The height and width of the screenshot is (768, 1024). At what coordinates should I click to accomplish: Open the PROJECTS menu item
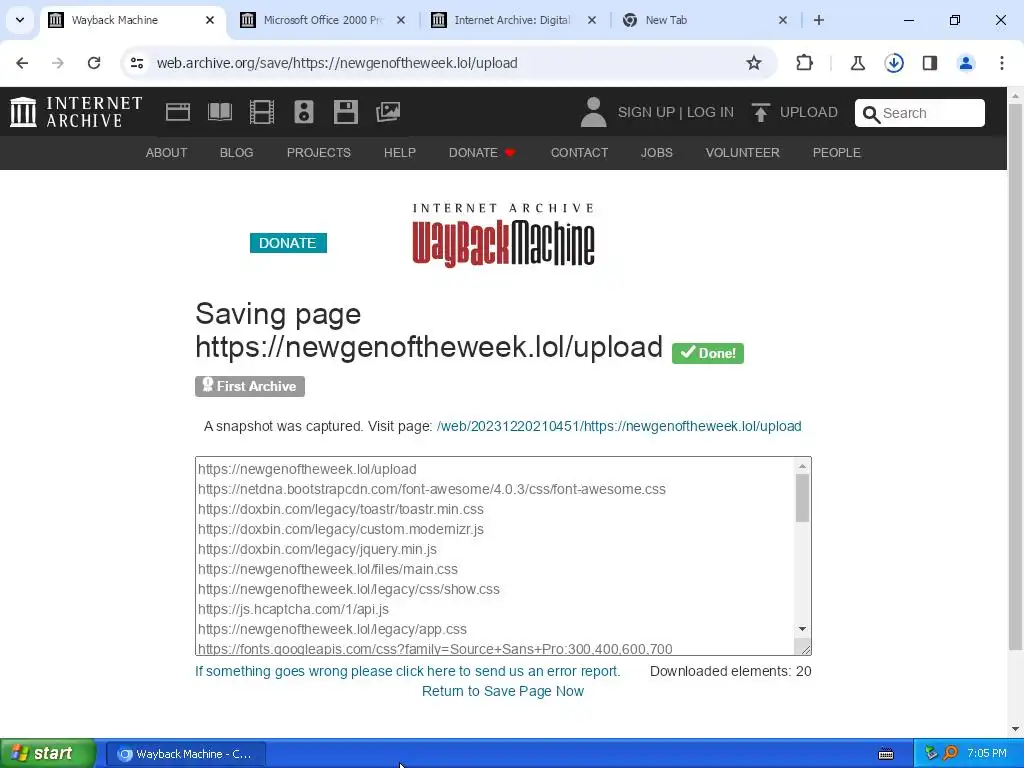pos(319,153)
